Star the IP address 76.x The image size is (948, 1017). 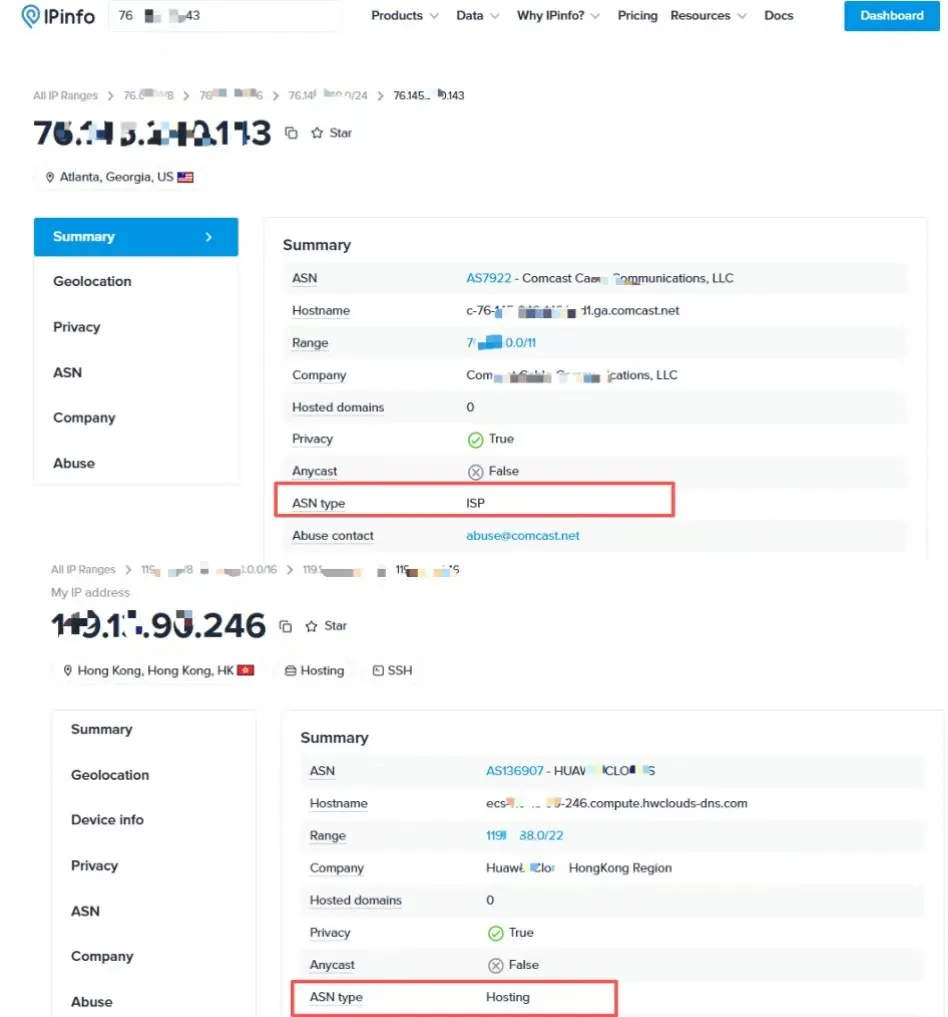(315, 132)
